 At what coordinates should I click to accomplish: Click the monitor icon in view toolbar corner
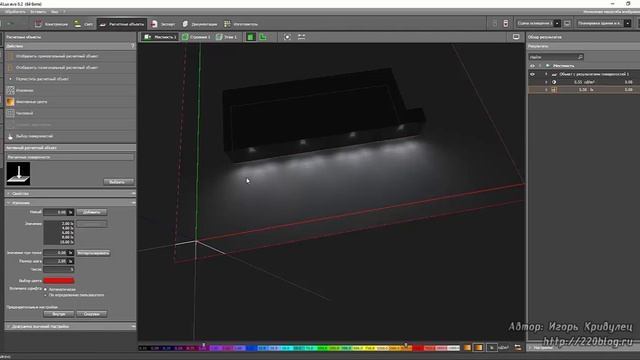pyautogui.click(x=516, y=37)
